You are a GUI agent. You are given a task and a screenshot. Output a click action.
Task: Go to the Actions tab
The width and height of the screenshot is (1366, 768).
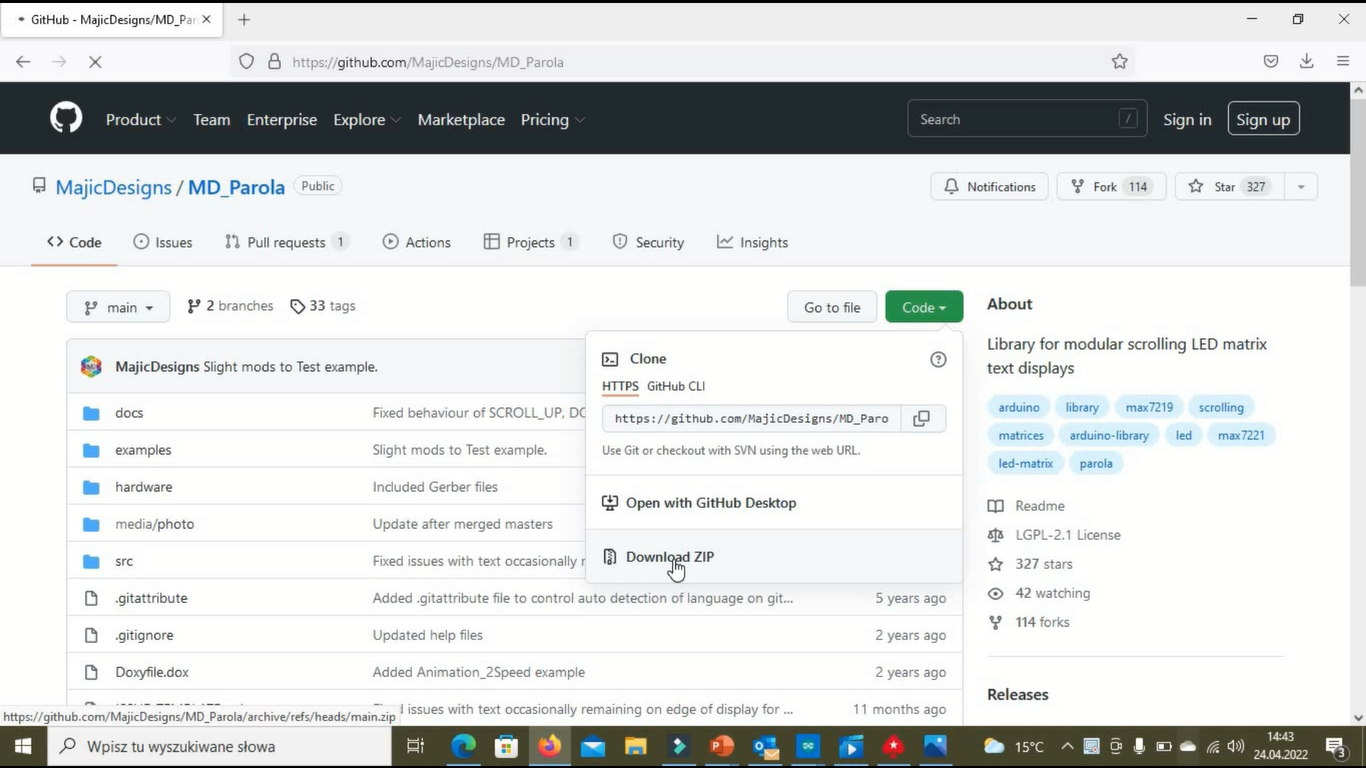pos(416,242)
